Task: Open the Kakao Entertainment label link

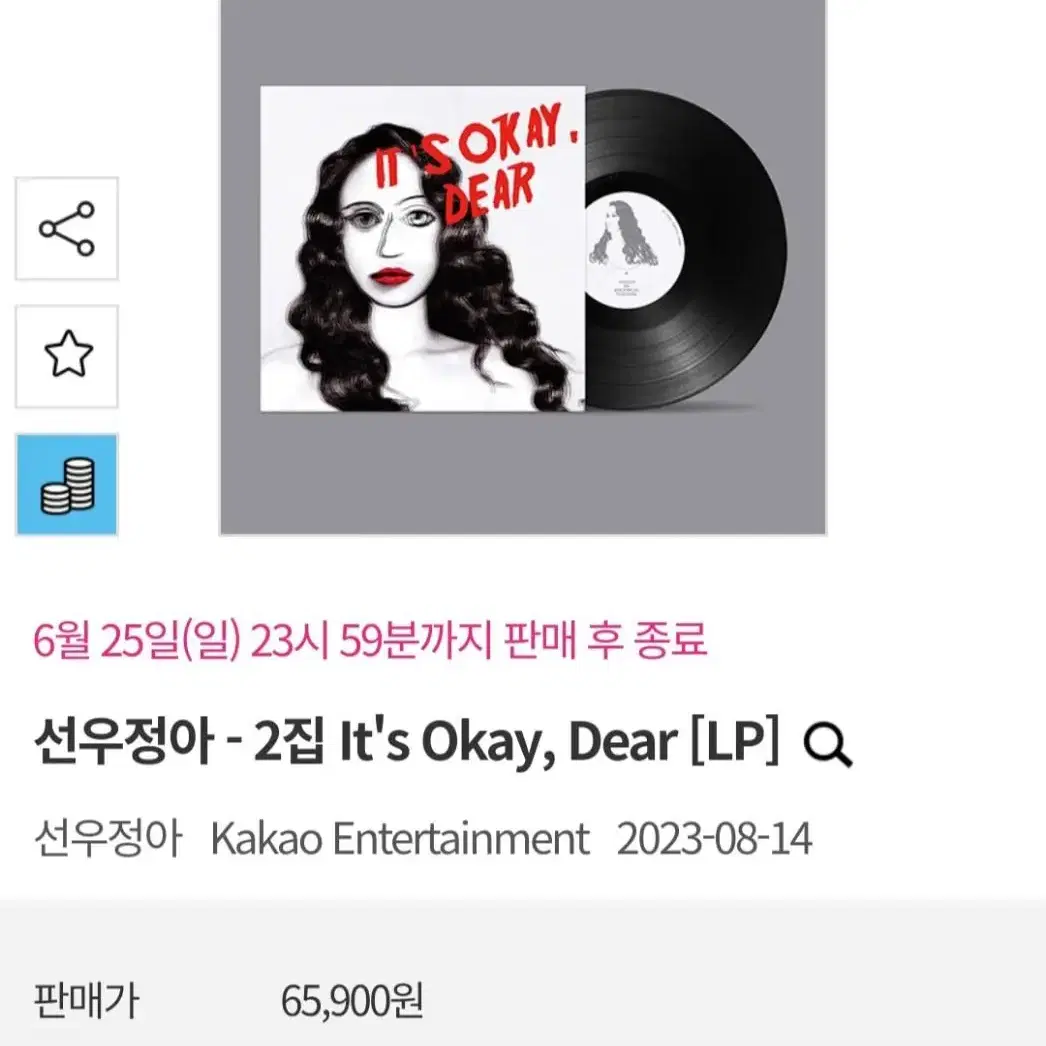Action: (x=400, y=839)
